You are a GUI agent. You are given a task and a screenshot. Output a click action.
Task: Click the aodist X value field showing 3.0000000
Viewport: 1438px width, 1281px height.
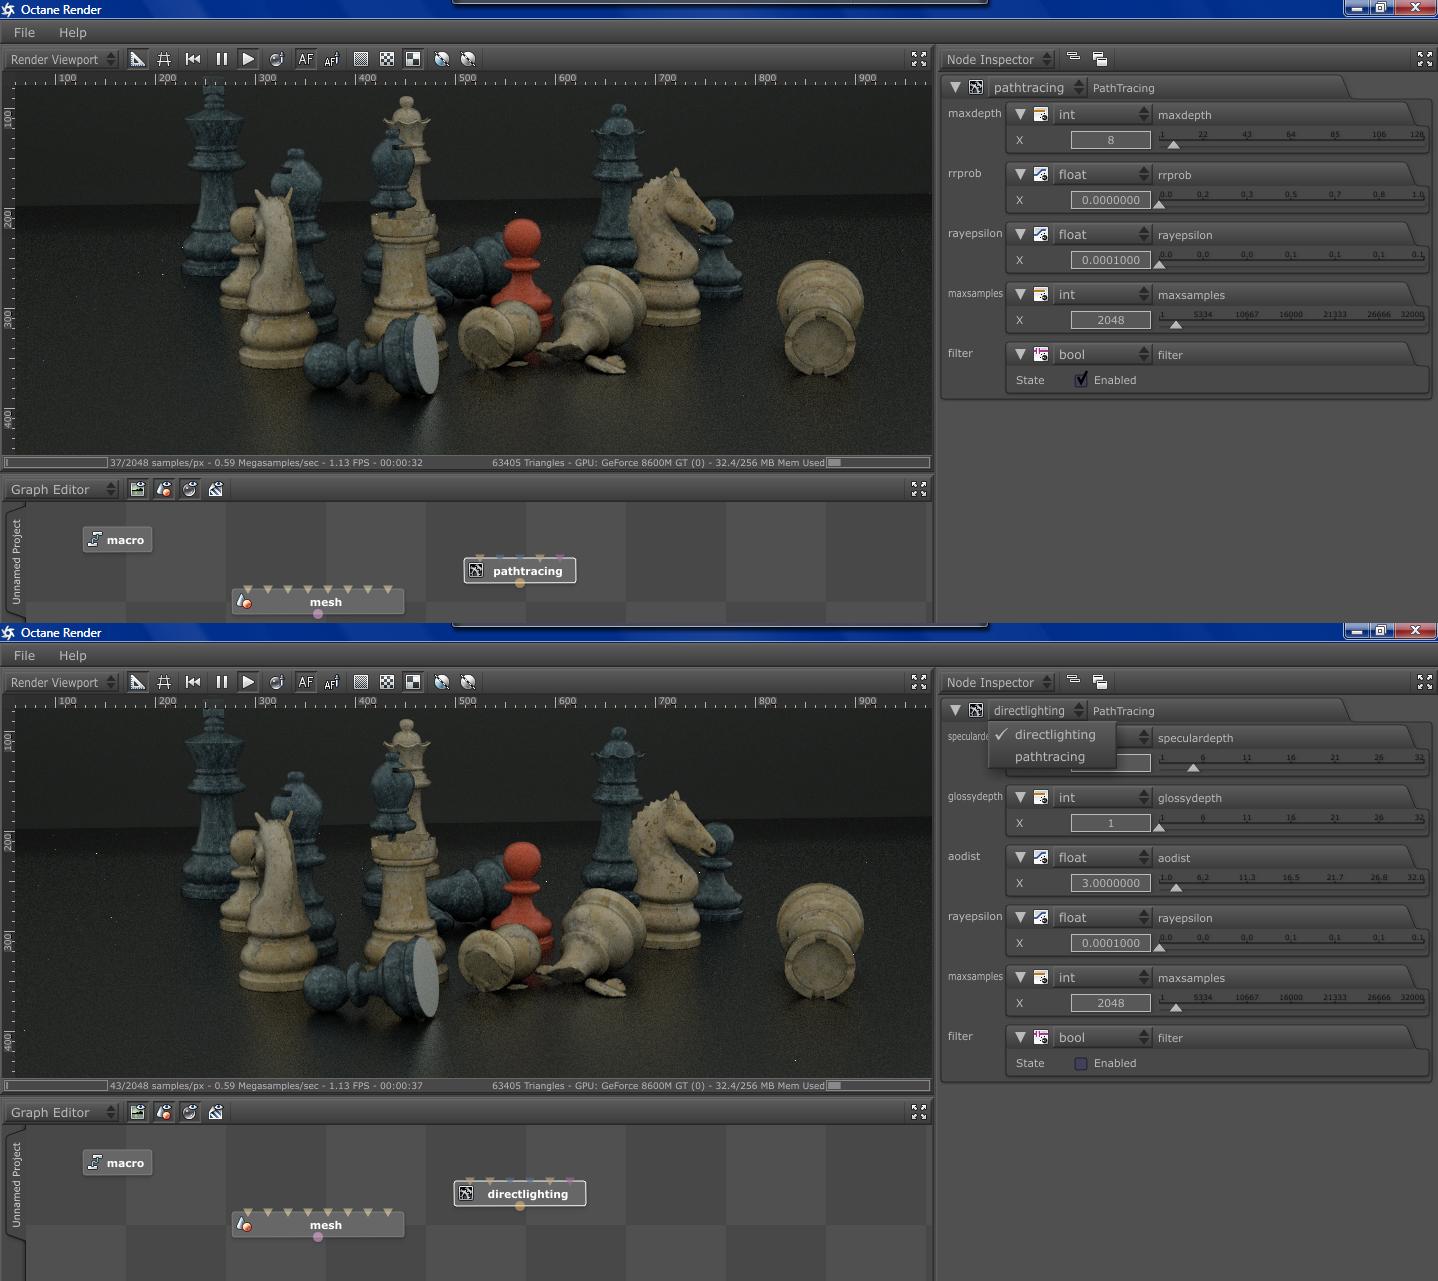tap(1110, 883)
